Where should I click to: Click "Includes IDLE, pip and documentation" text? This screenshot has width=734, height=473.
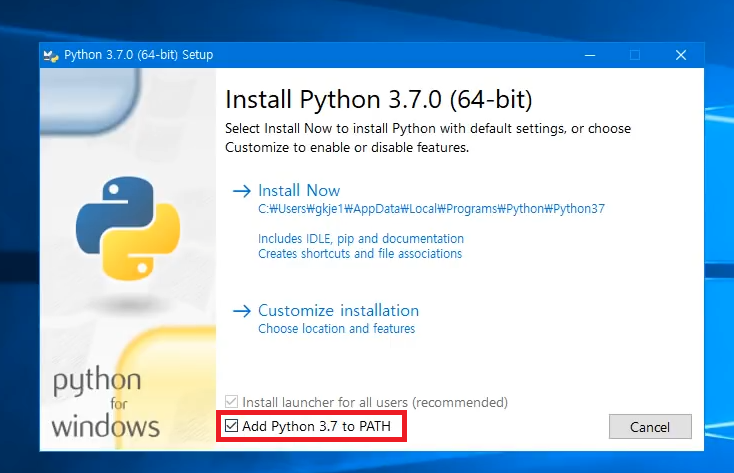[361, 239]
